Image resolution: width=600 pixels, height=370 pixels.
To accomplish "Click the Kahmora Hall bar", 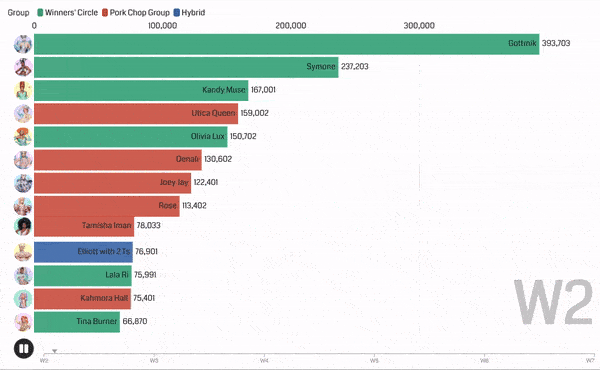I will pyautogui.click(x=82, y=299).
